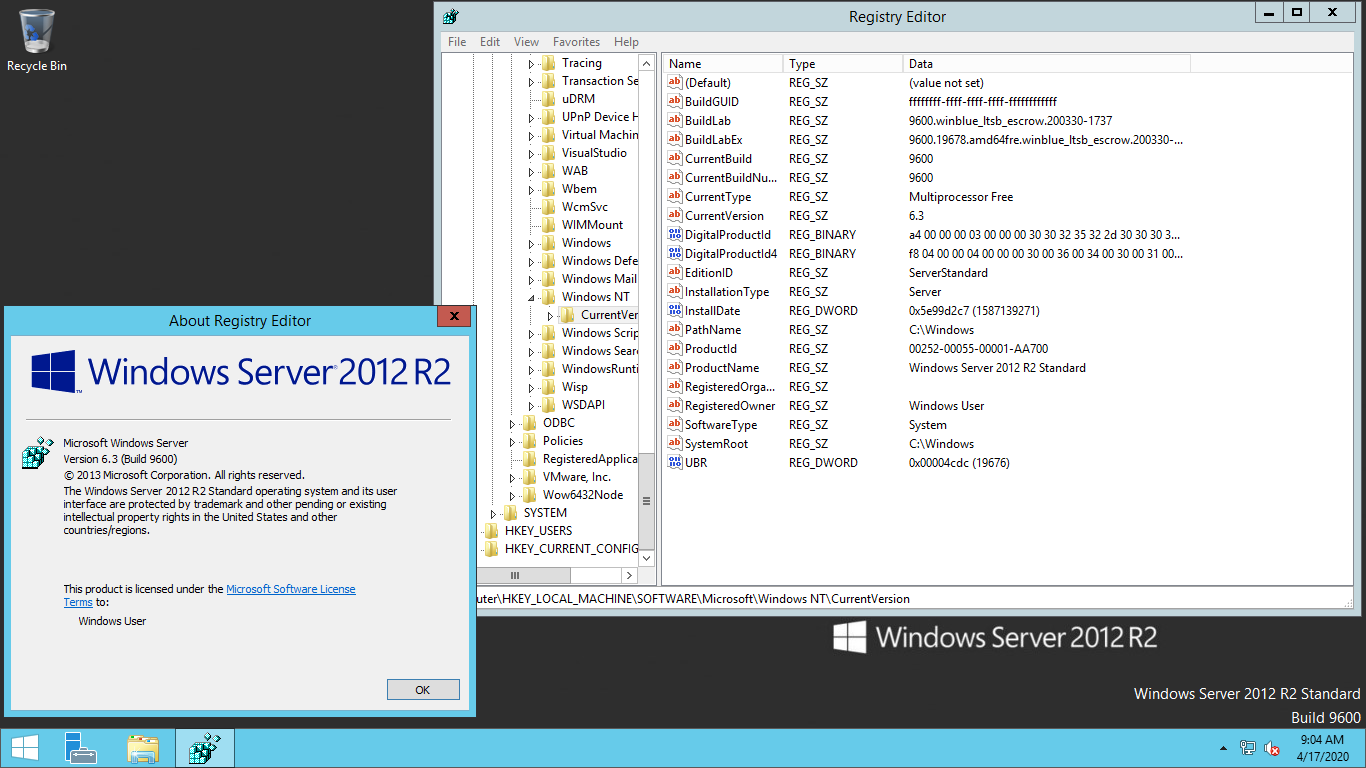1366x768 pixels.
Task: Click the Start button on taskbar
Action: pyautogui.click(x=24, y=748)
